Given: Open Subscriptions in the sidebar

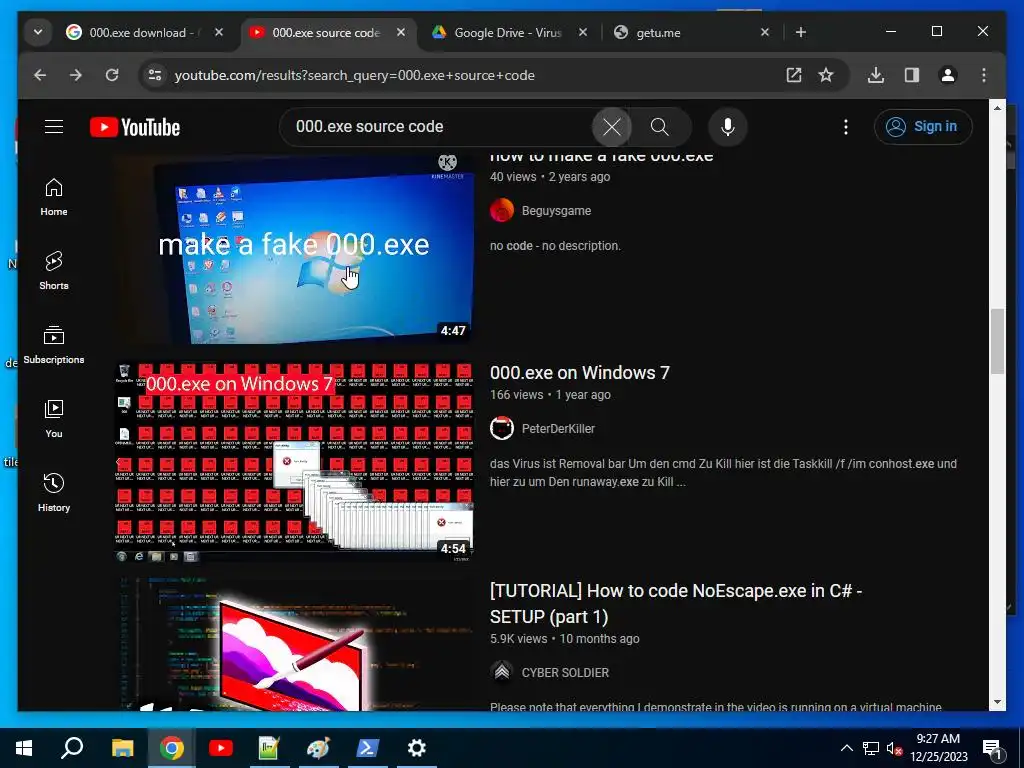Looking at the screenshot, I should click(x=54, y=345).
